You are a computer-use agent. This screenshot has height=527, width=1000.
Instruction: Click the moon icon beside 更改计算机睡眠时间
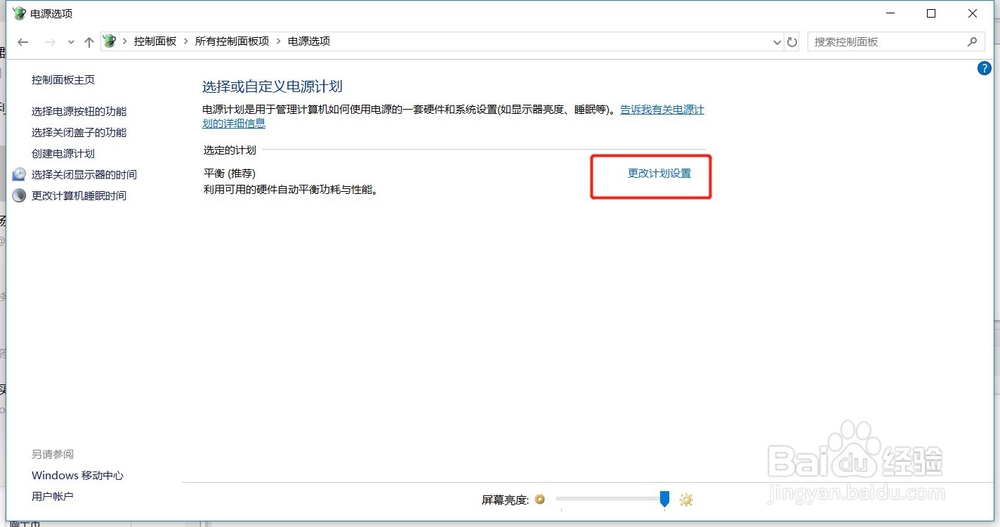point(19,195)
